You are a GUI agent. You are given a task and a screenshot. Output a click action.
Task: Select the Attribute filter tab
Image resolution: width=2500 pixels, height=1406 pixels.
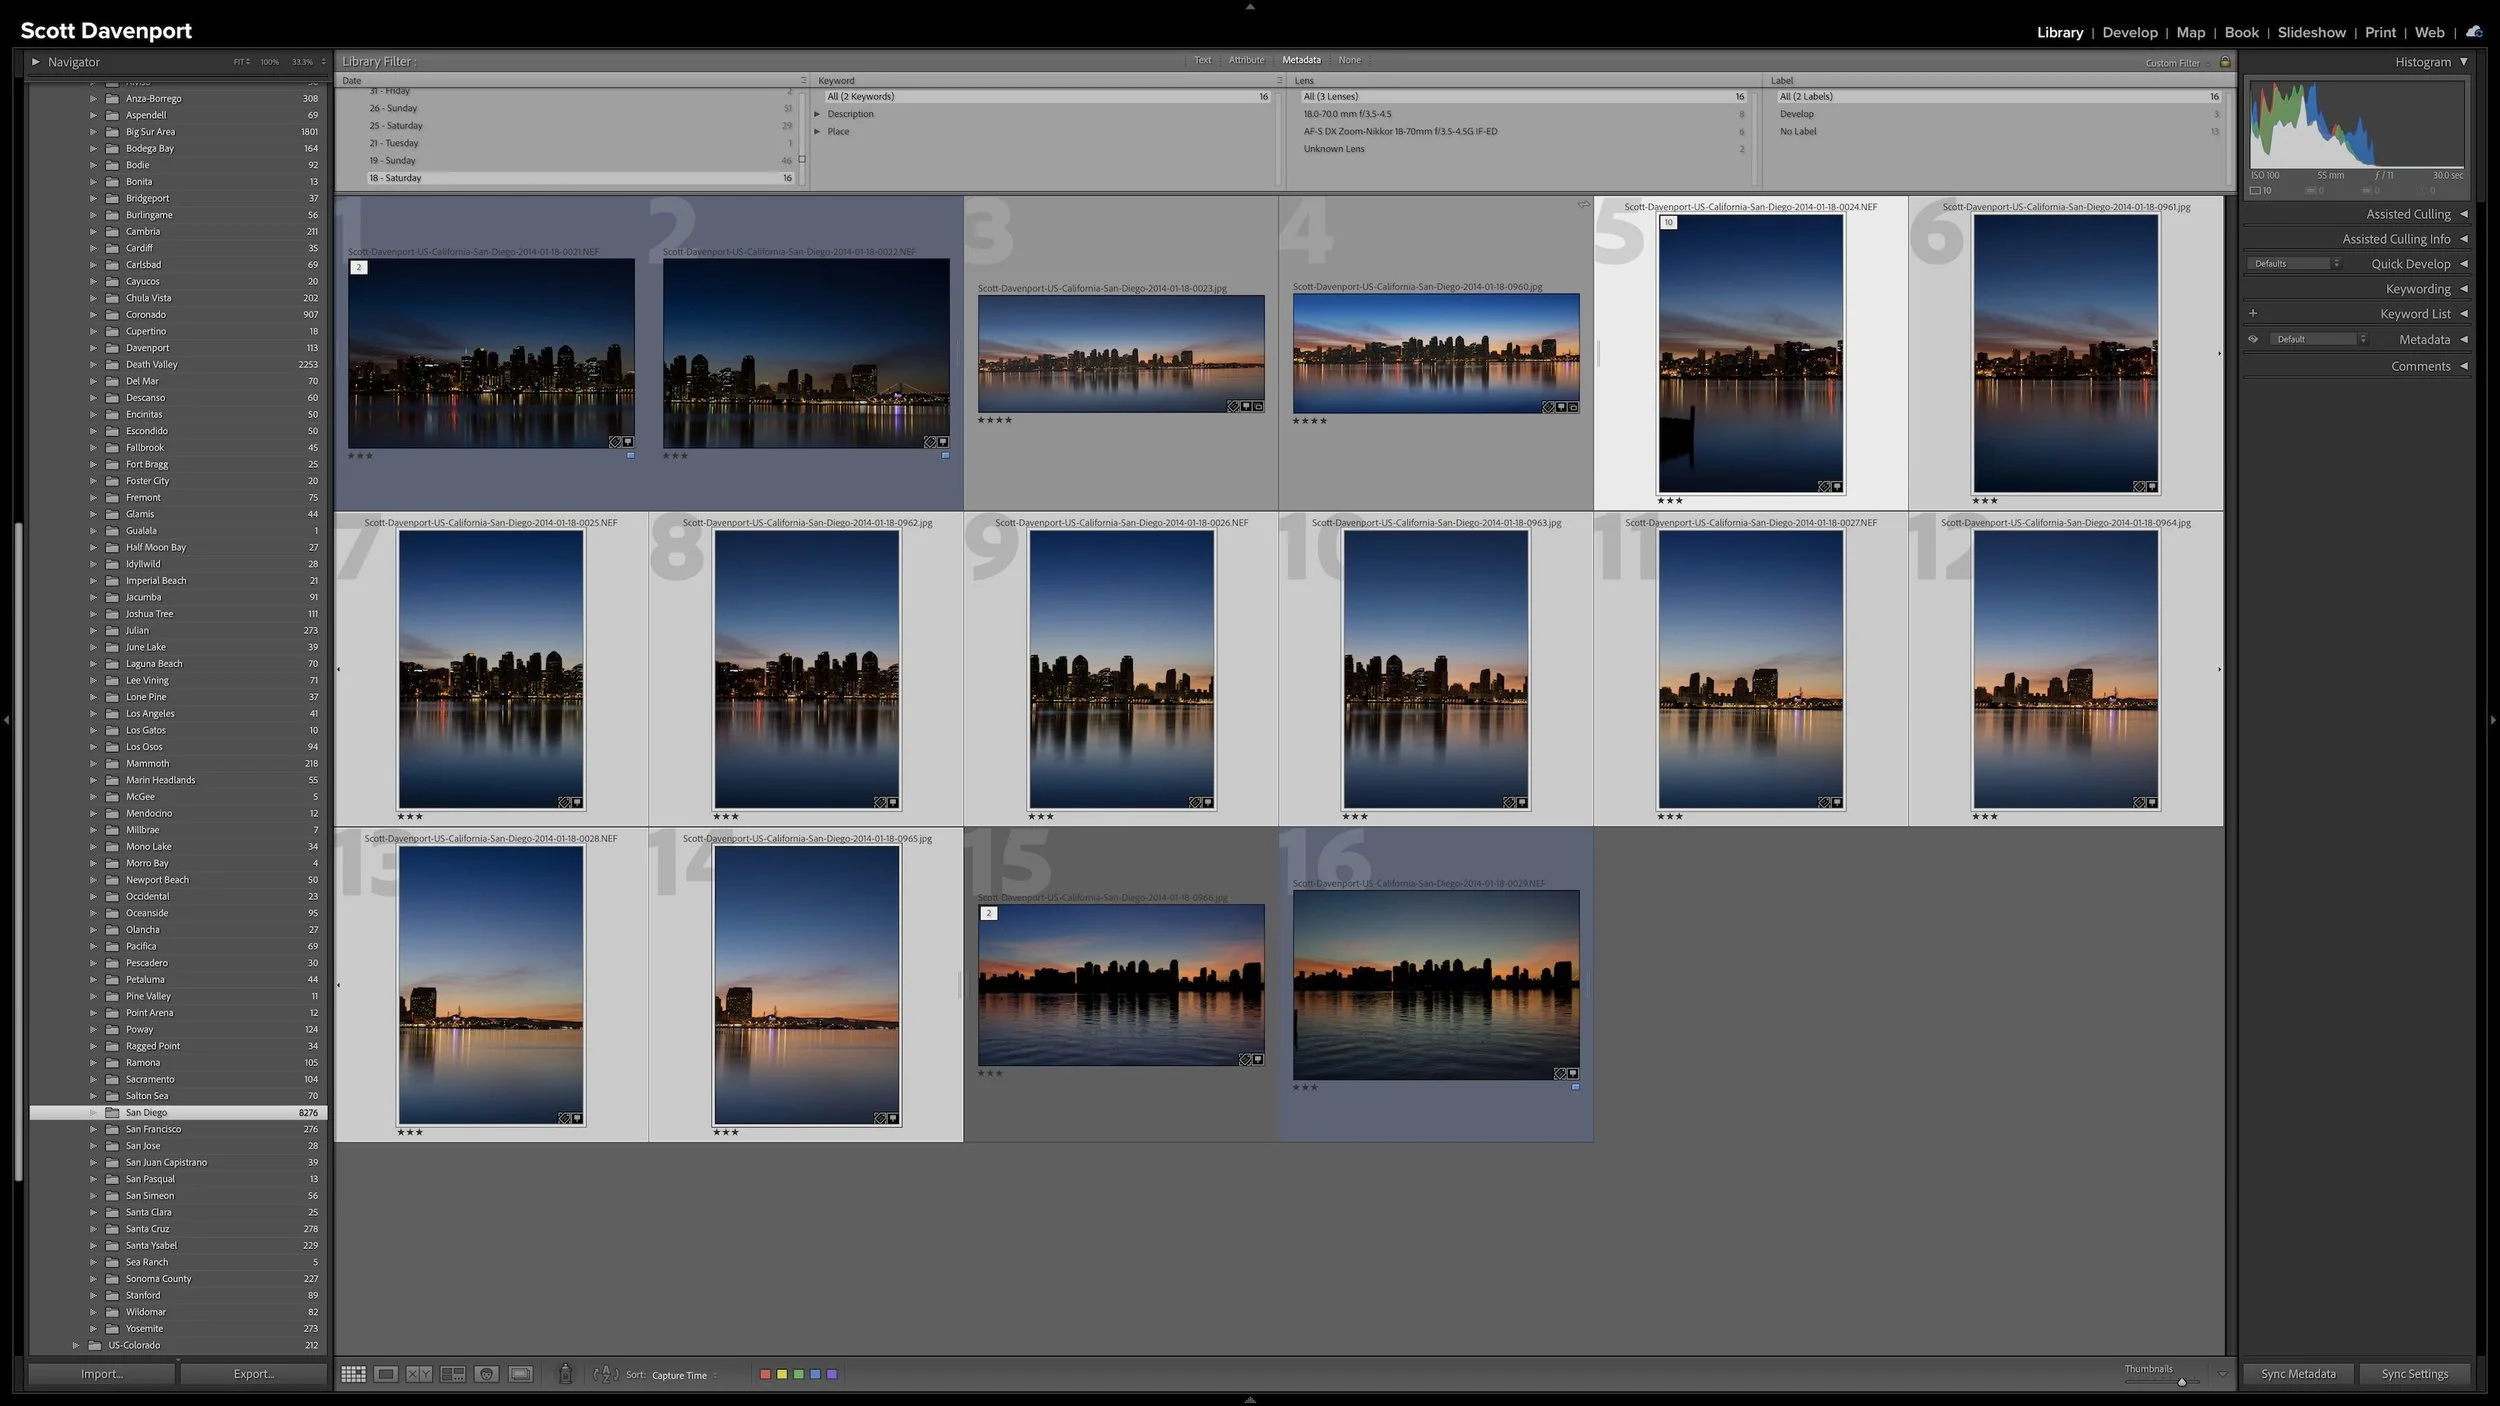click(1246, 60)
